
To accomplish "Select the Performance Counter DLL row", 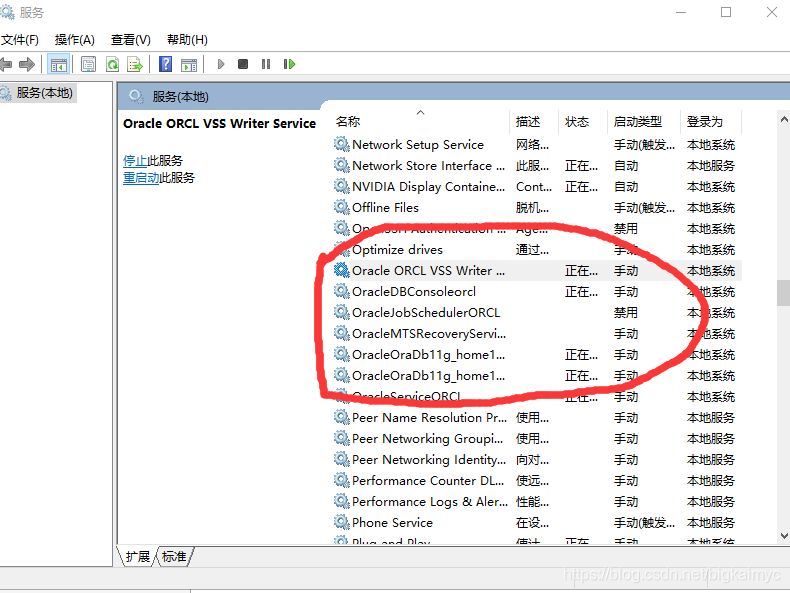I will tap(537, 481).
